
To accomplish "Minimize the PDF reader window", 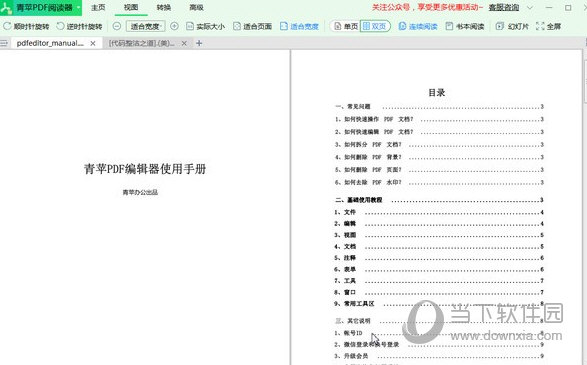I will click(549, 7).
